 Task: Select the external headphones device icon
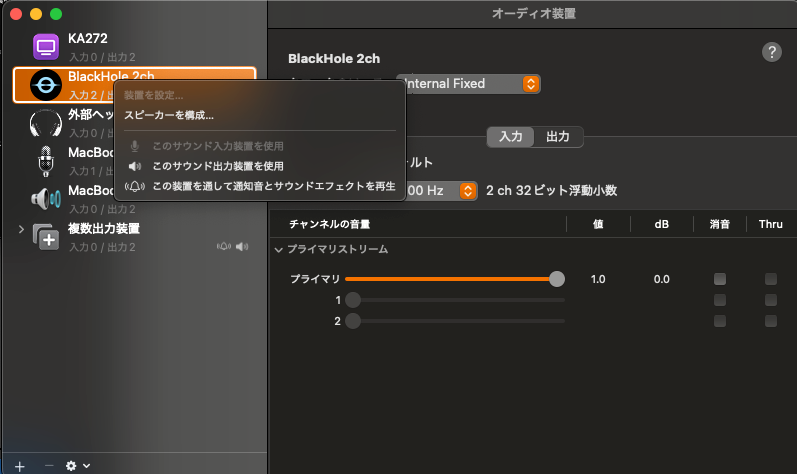[46, 123]
